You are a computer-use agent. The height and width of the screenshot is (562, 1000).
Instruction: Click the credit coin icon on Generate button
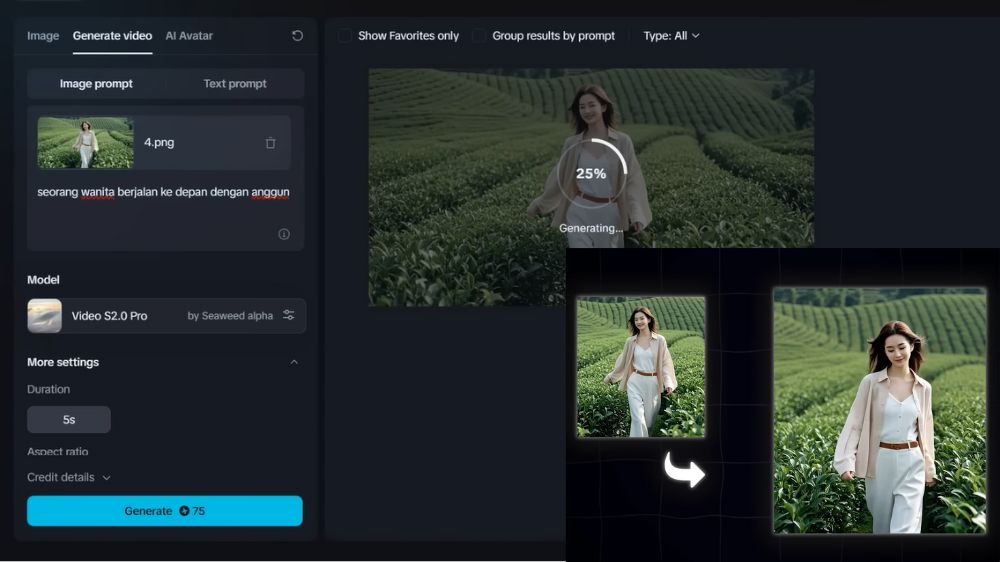pos(184,511)
